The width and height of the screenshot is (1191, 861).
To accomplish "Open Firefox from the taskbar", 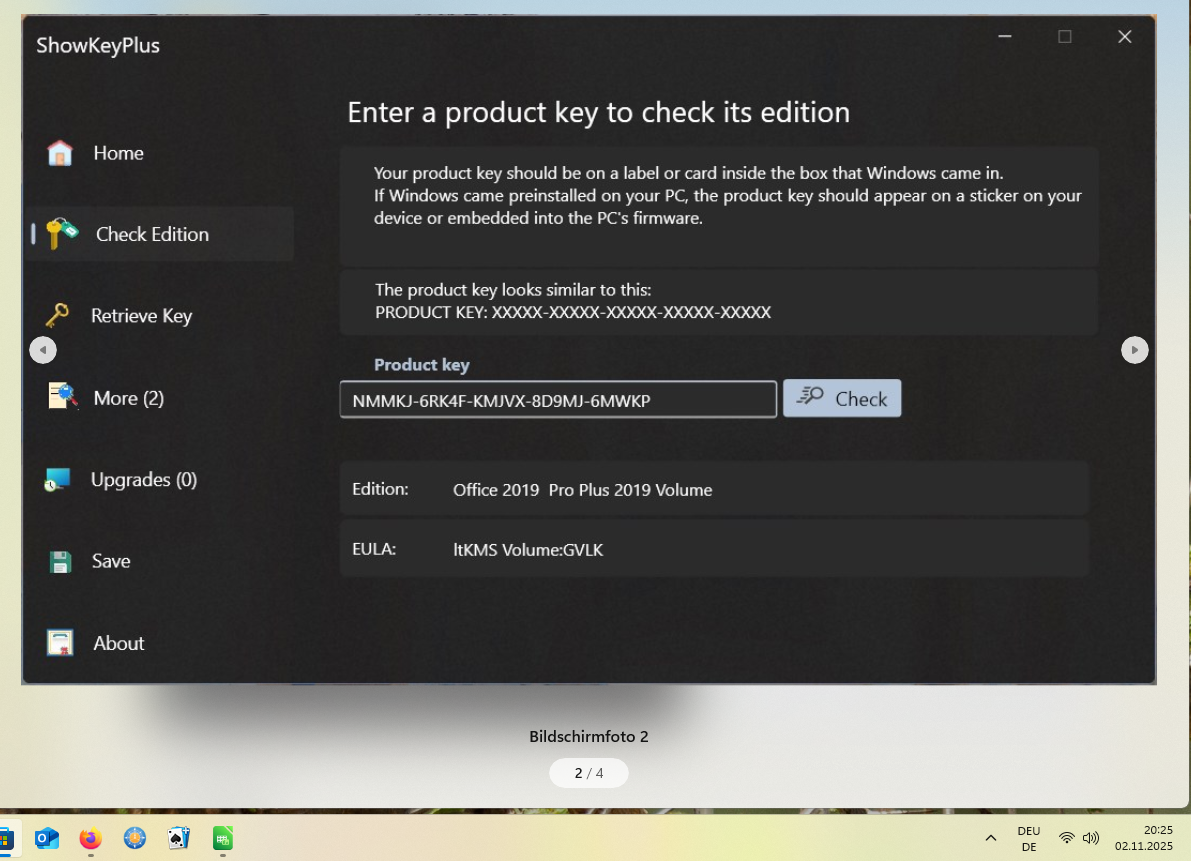I will tap(90, 838).
